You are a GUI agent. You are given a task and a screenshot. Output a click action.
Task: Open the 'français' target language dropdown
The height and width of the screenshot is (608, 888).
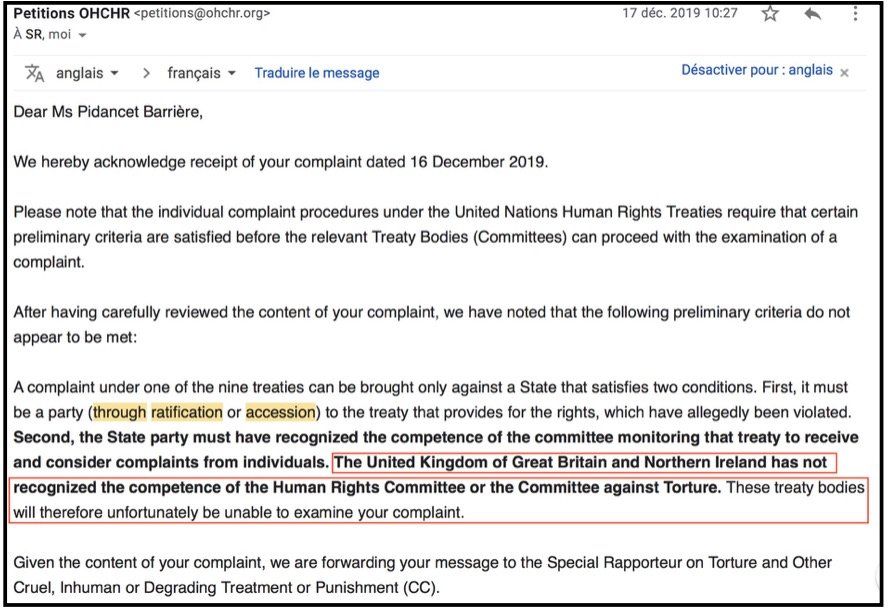pyautogui.click(x=201, y=73)
